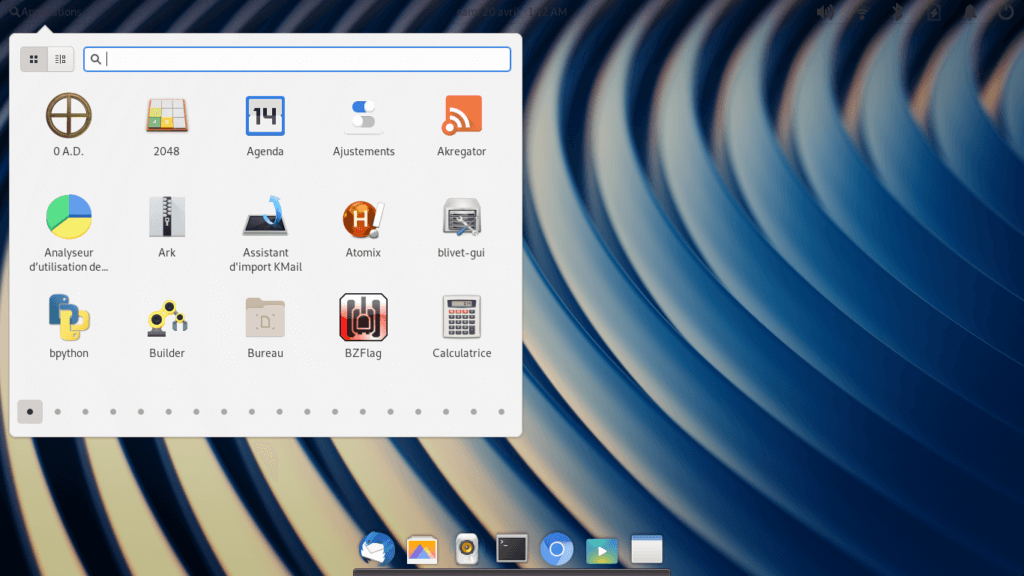Open the Bureau folder

tap(265, 327)
